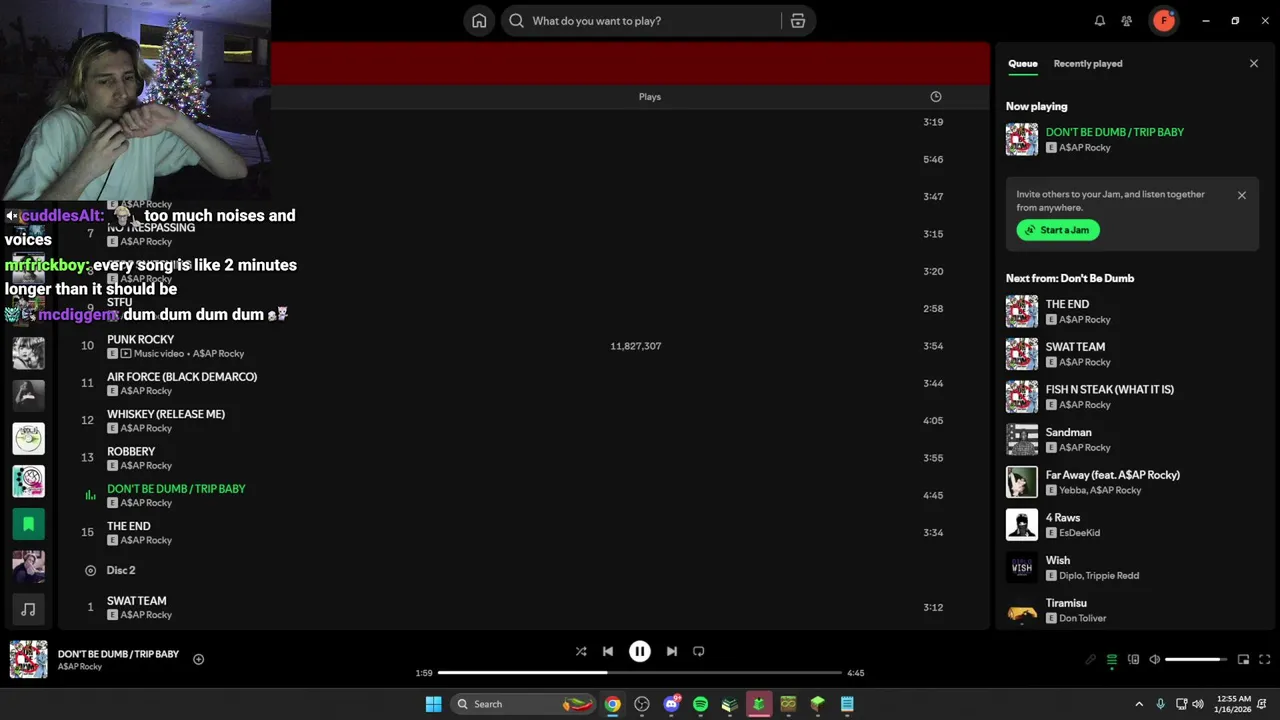Screen dimensions: 1280x720
Task: Skip to next track
Action: point(672,651)
